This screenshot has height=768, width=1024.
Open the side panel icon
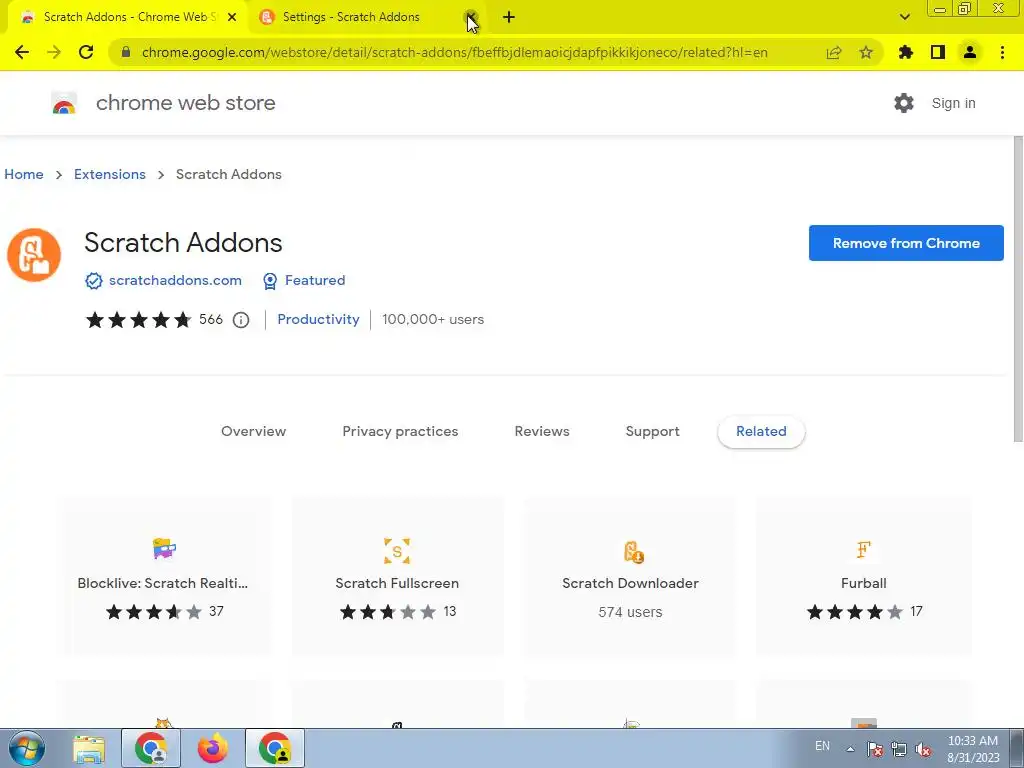938,52
